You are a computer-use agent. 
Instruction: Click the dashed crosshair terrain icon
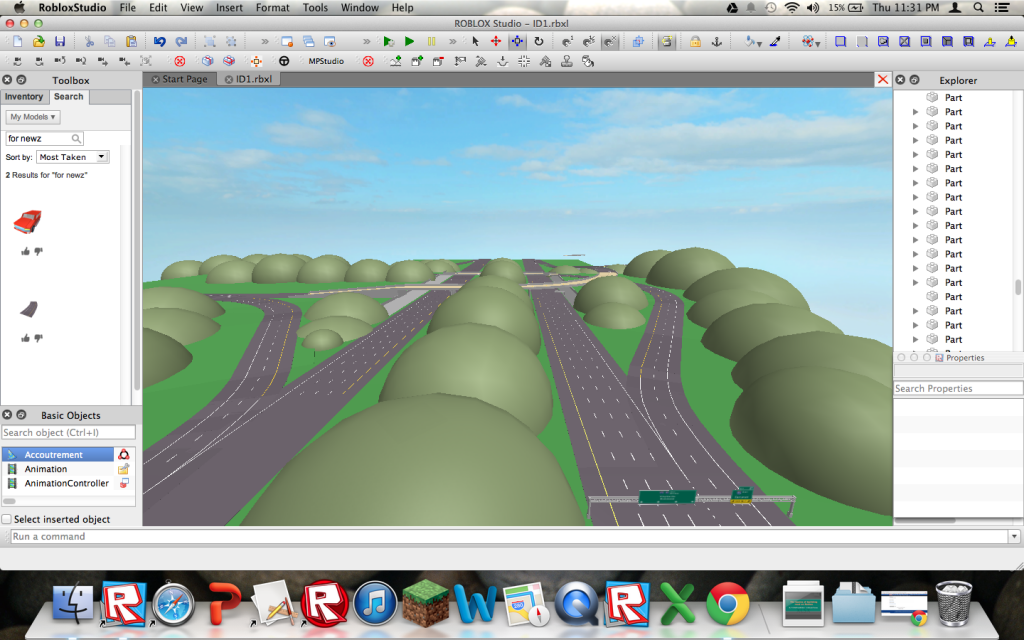point(524,61)
